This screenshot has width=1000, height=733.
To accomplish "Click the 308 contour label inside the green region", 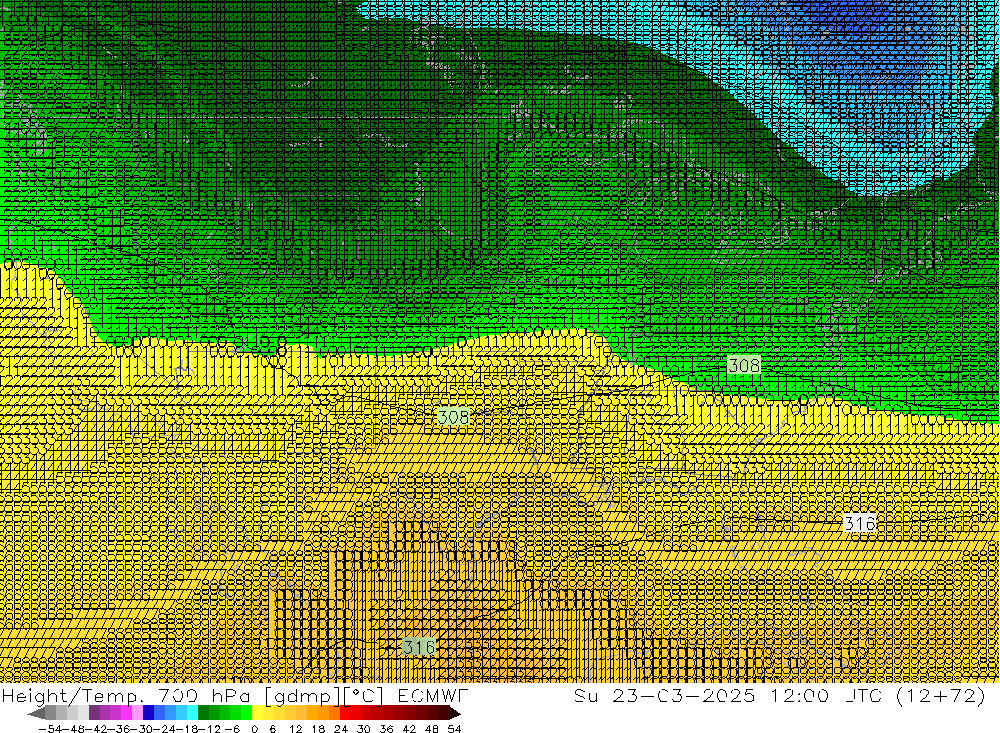I will point(744,365).
